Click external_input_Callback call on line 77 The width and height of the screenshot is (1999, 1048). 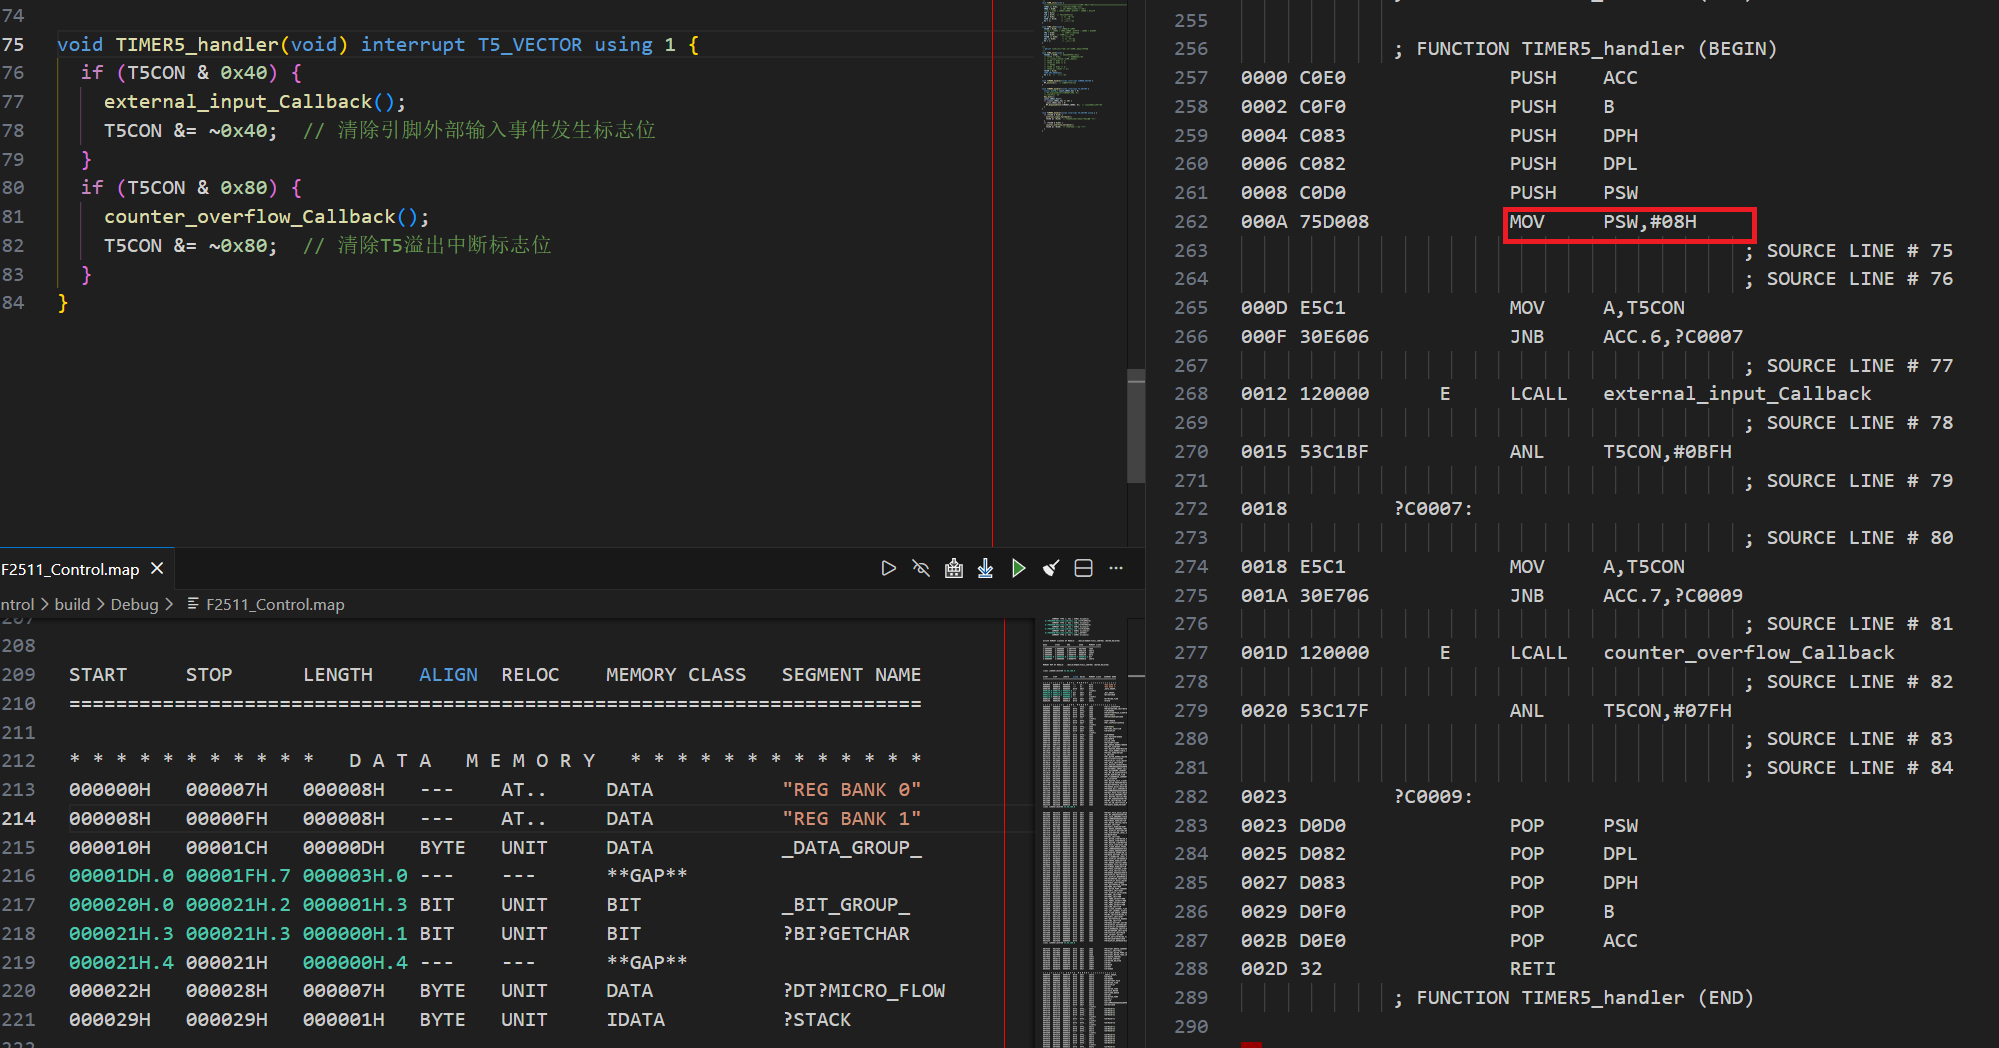(x=238, y=102)
